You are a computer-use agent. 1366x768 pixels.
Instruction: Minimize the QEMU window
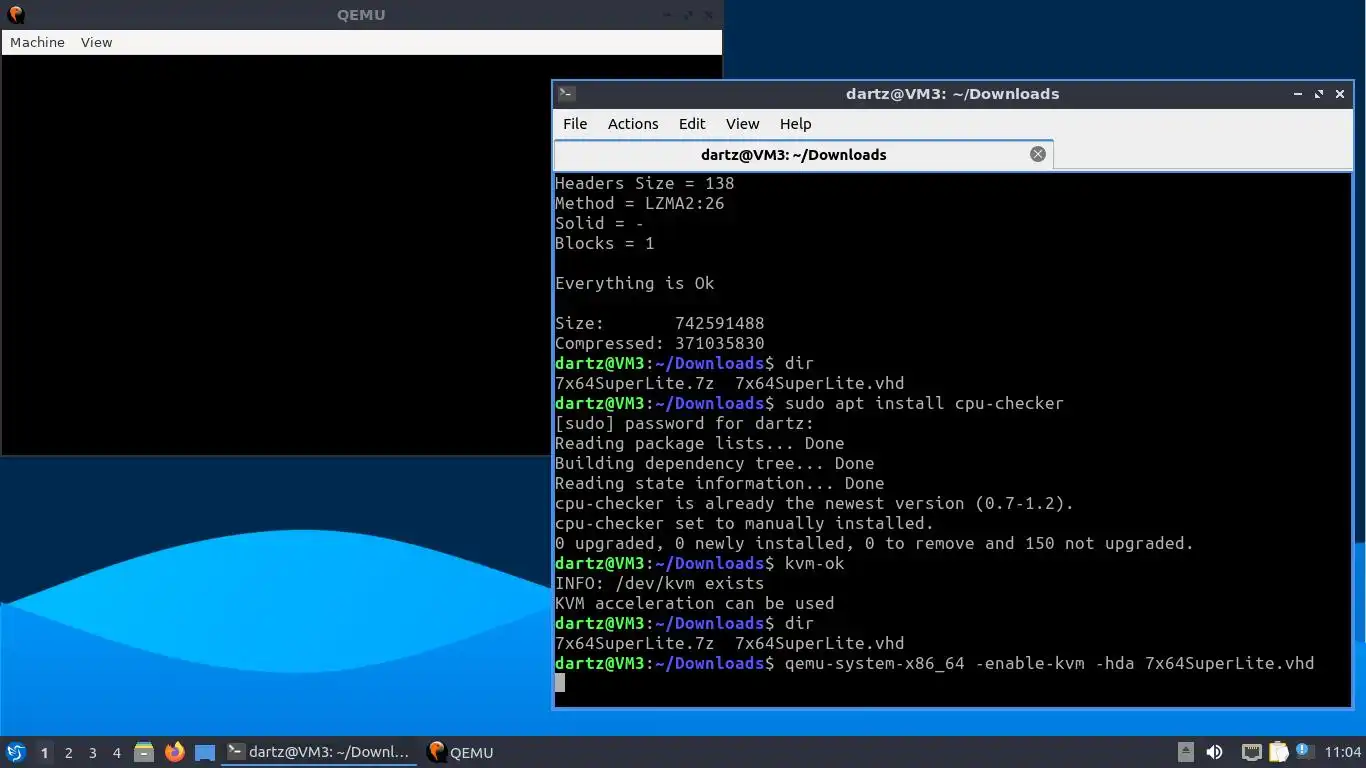point(668,15)
